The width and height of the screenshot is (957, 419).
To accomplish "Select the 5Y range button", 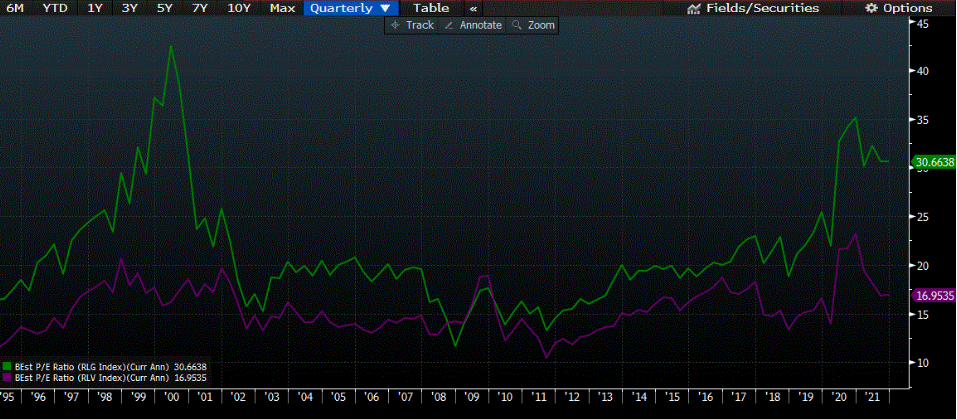I will coord(165,8).
